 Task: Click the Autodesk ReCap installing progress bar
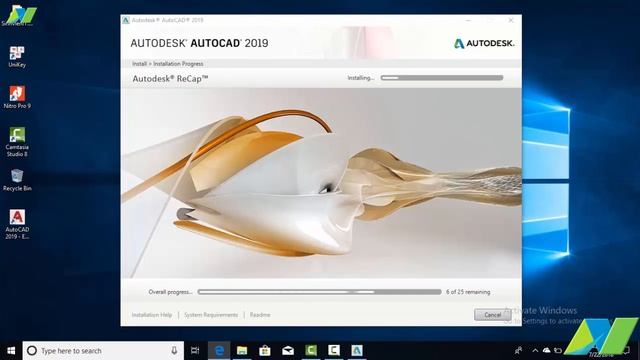[x=442, y=78]
